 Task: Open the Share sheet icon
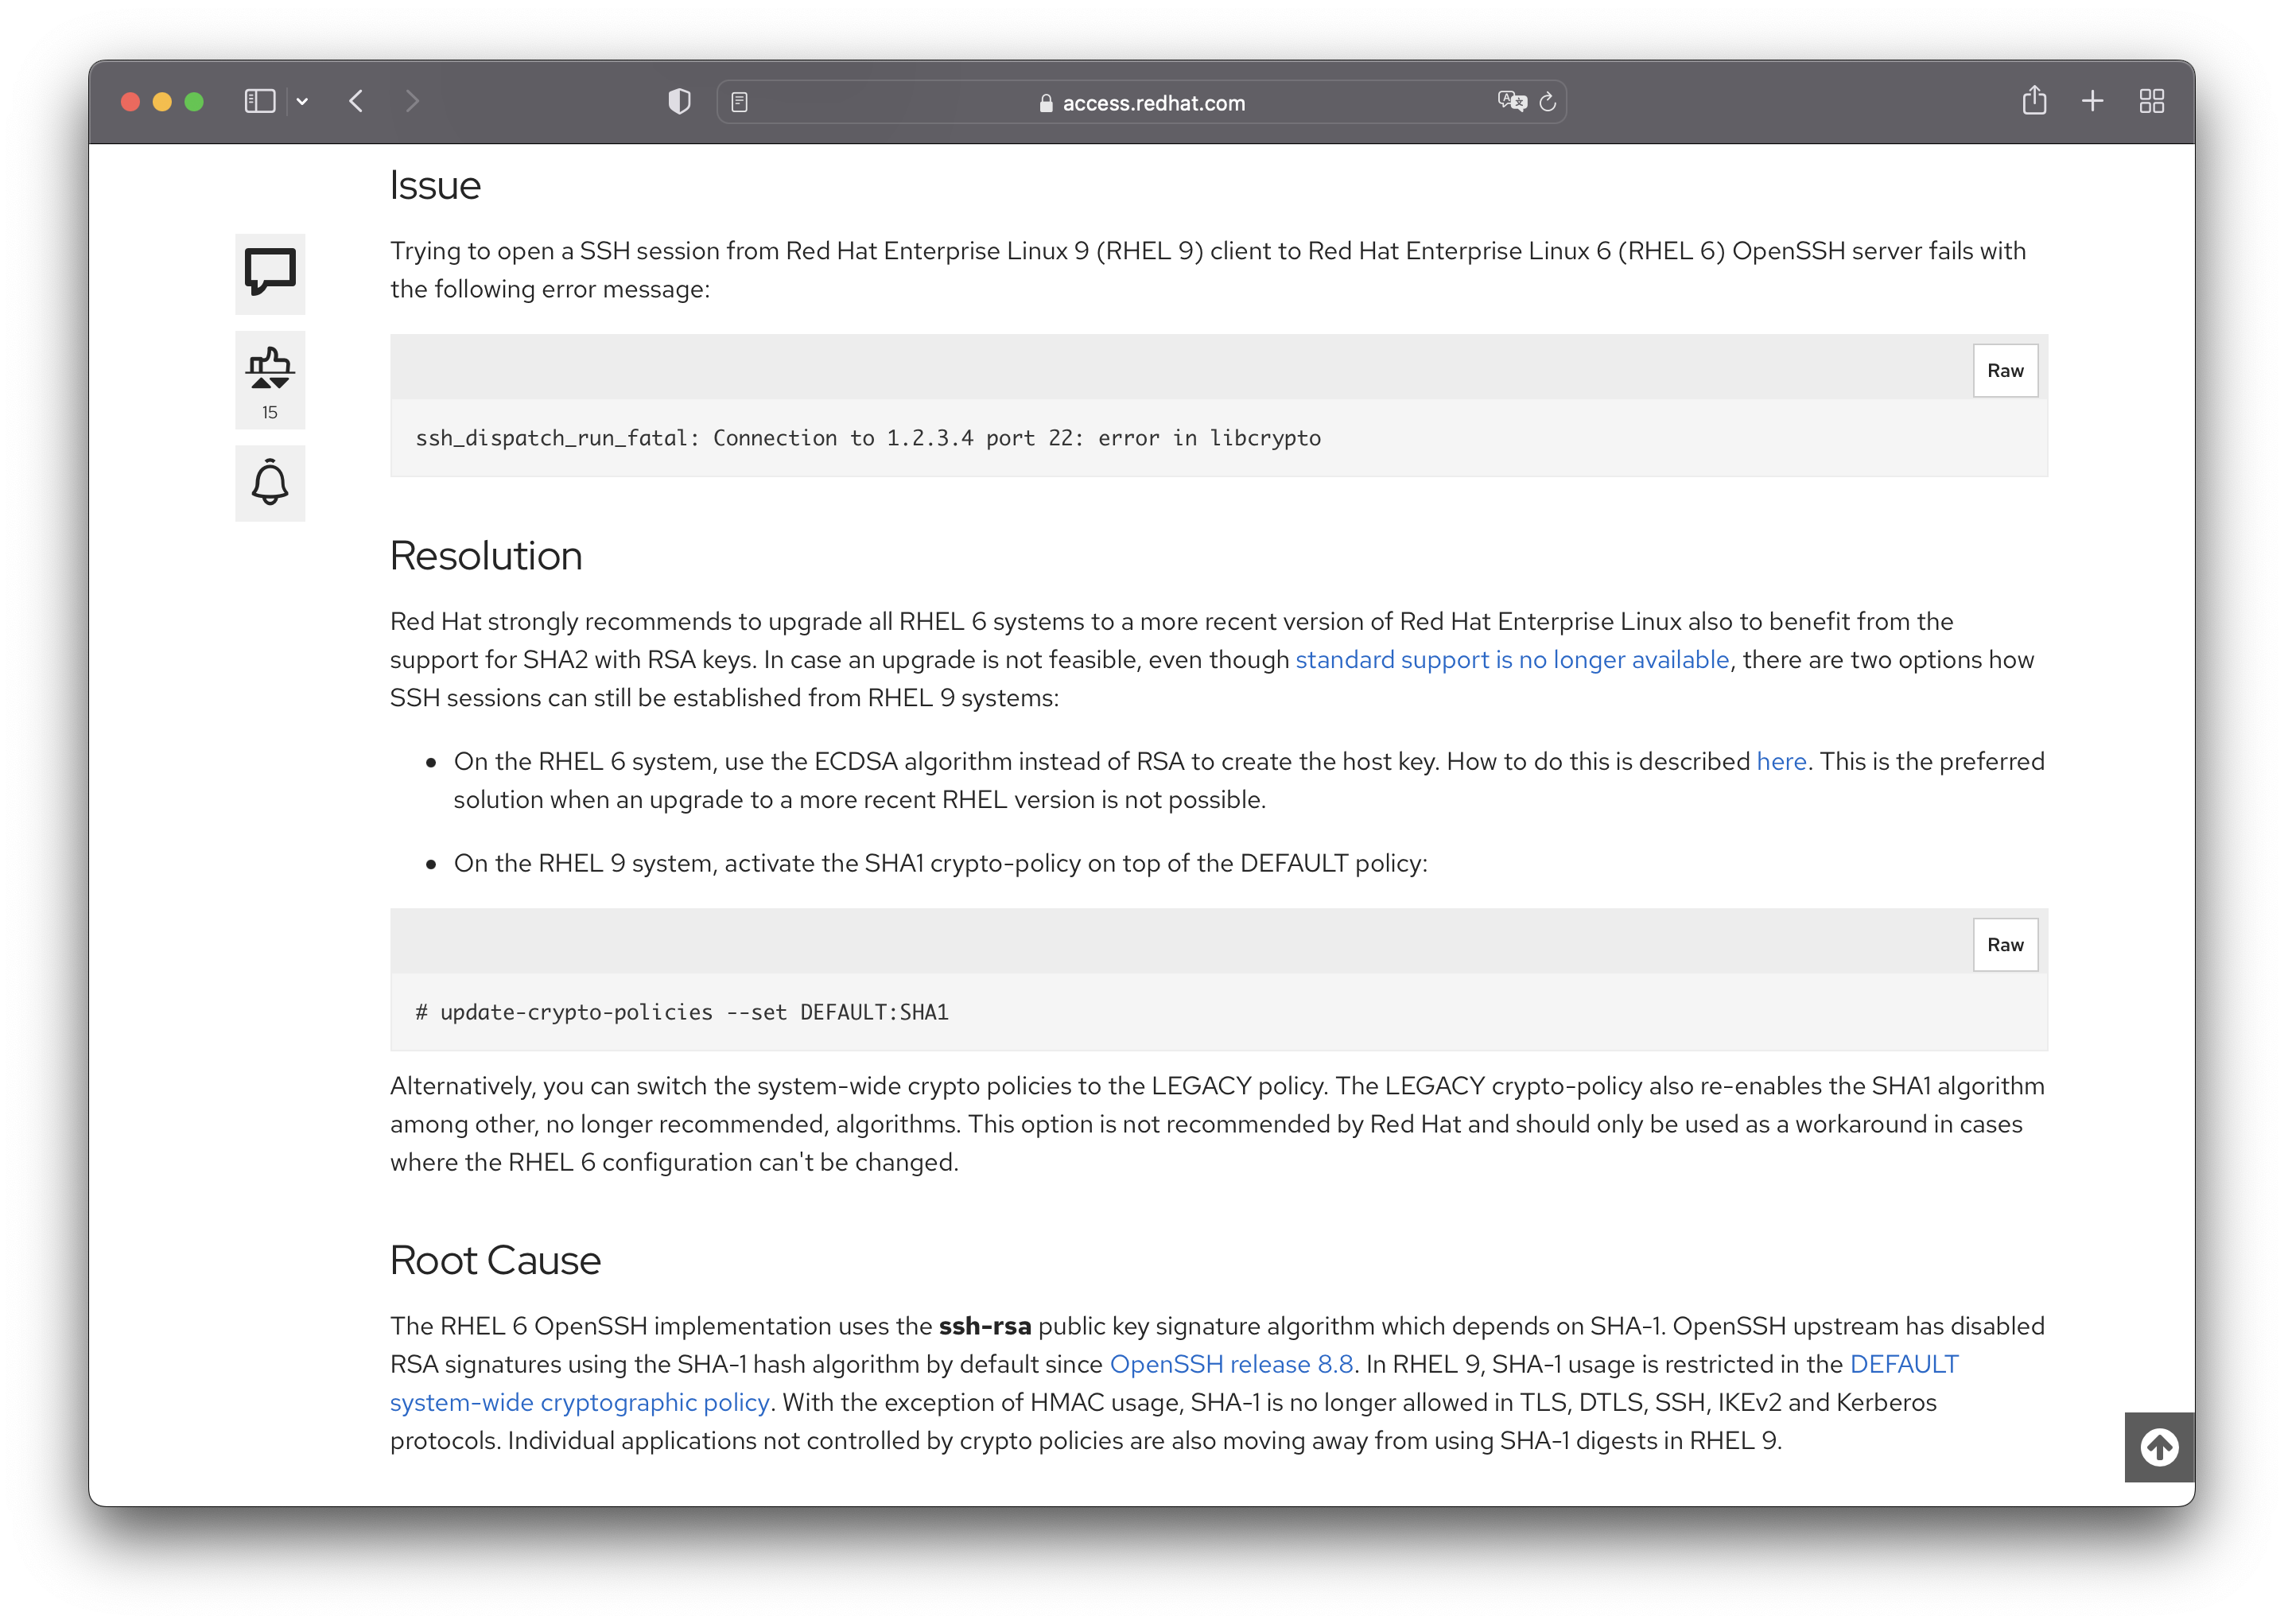point(2033,101)
